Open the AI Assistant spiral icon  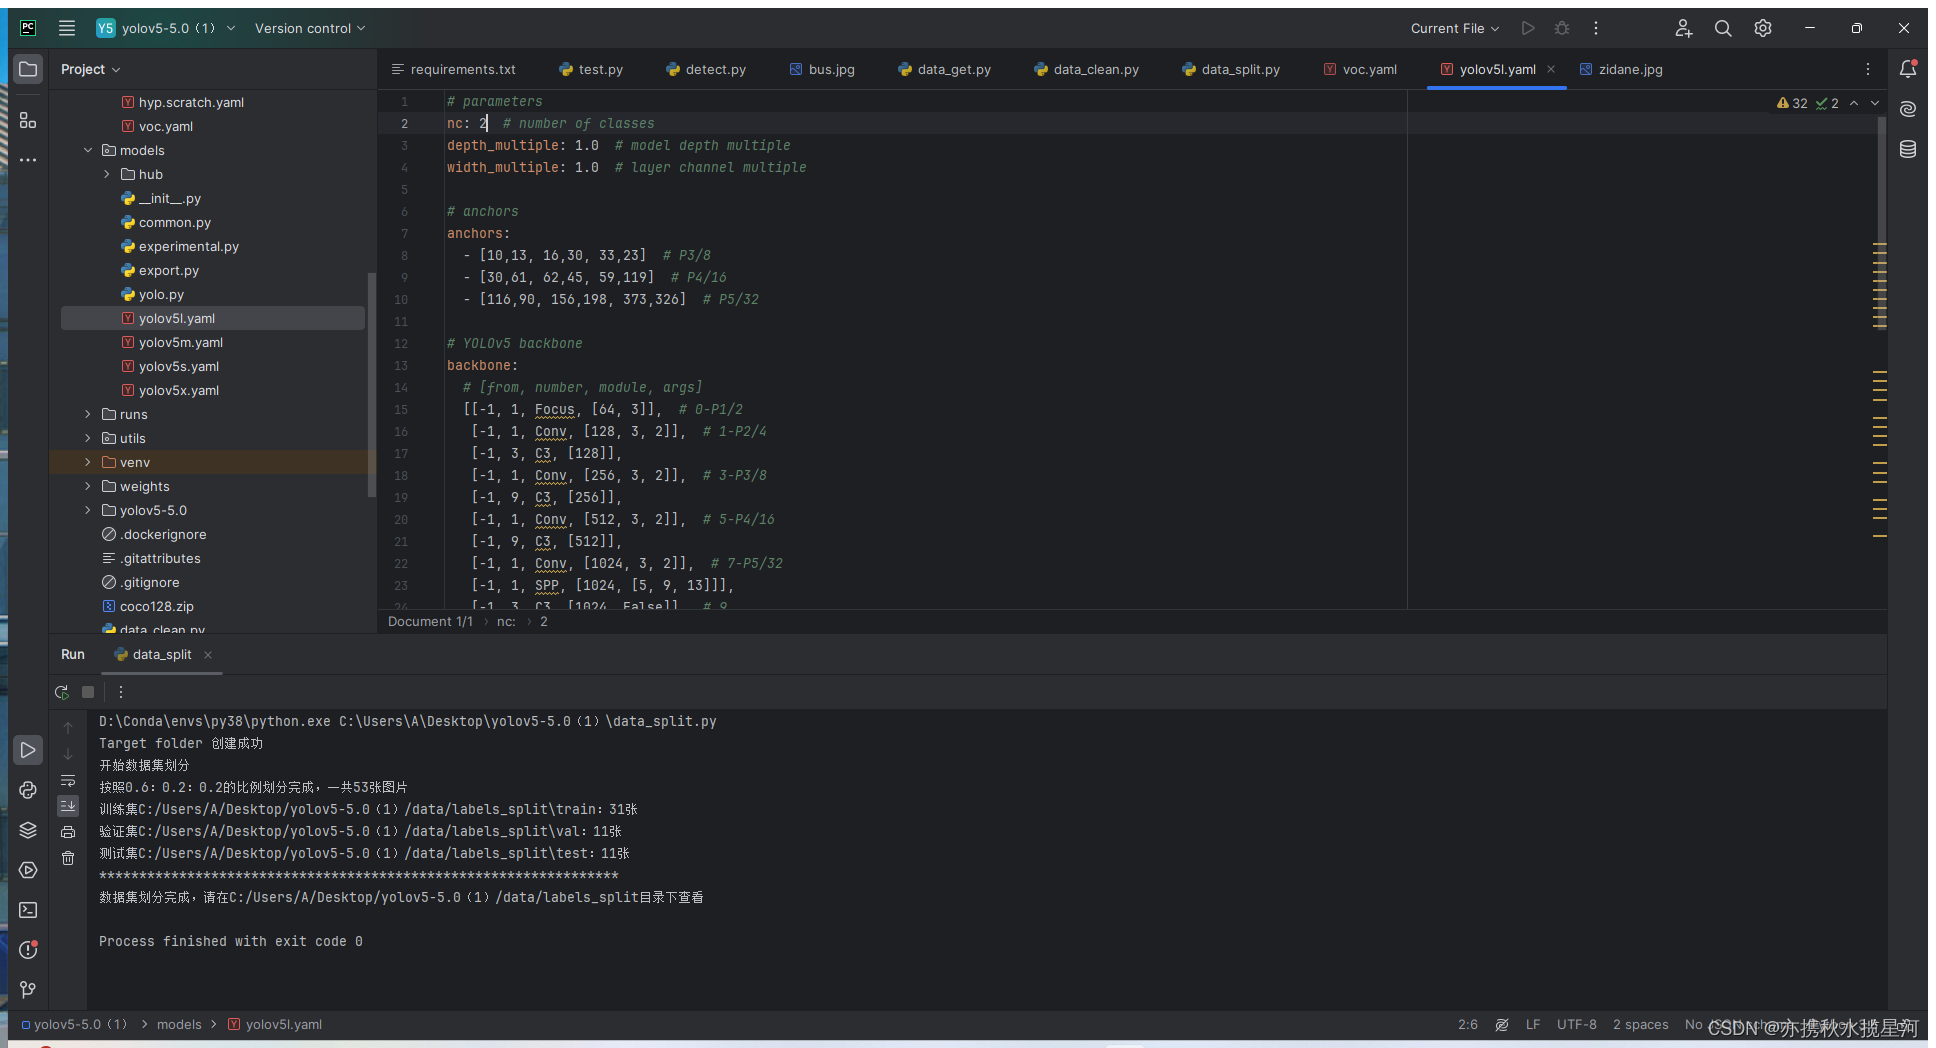(1908, 109)
